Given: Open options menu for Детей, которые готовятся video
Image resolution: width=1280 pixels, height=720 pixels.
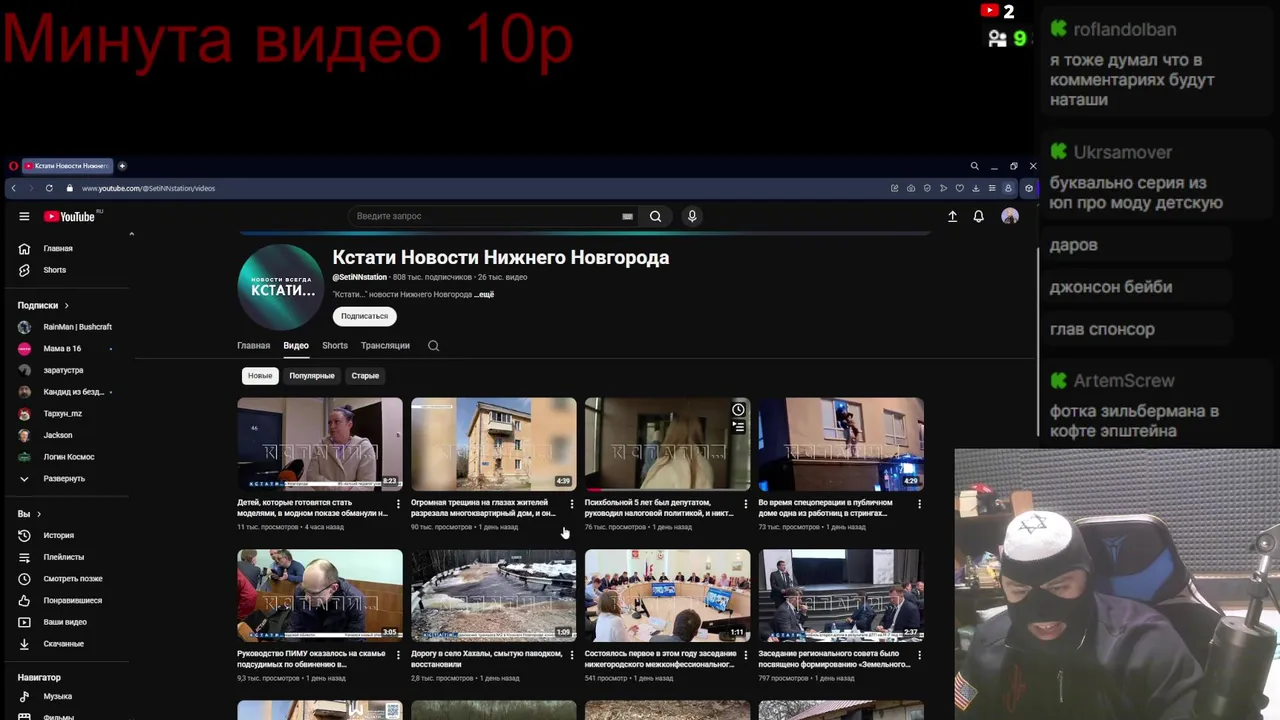Looking at the screenshot, I should coord(398,504).
